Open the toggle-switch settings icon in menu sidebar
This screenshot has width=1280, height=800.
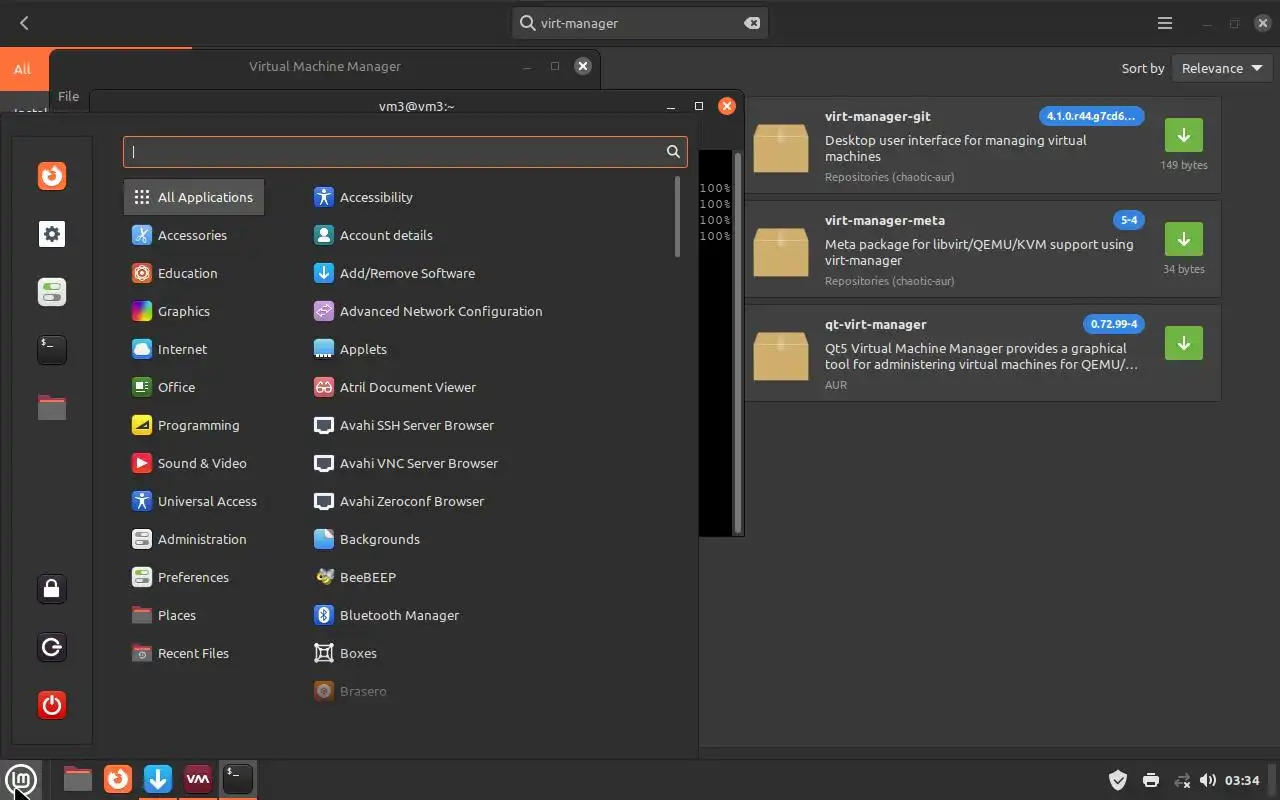point(52,292)
